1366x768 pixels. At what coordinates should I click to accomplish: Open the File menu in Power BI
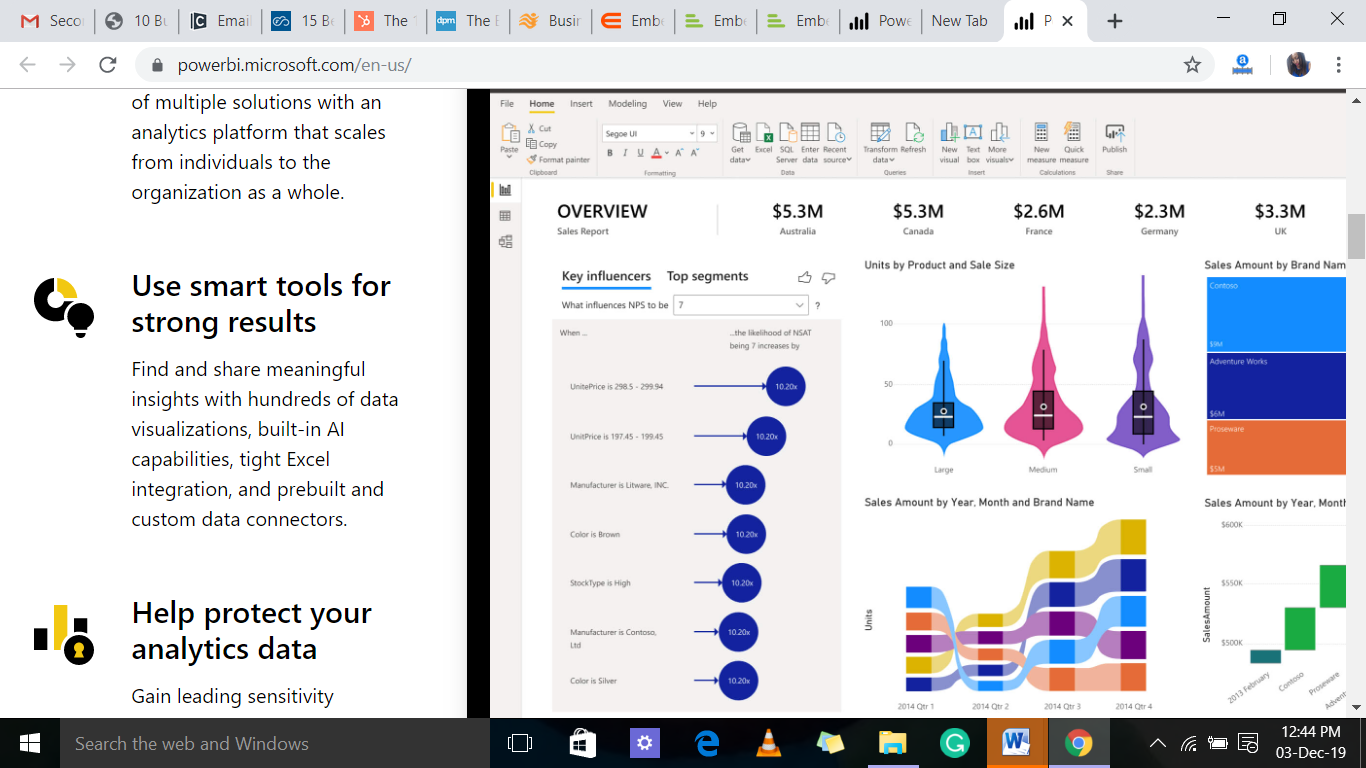pyautogui.click(x=507, y=104)
